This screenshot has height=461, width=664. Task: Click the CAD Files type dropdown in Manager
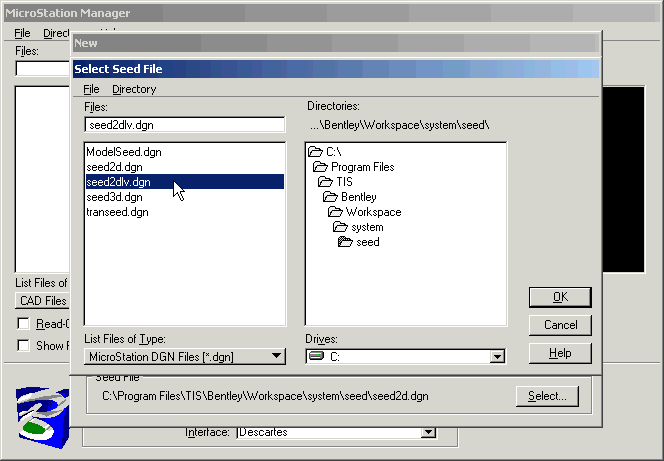[x=42, y=301]
